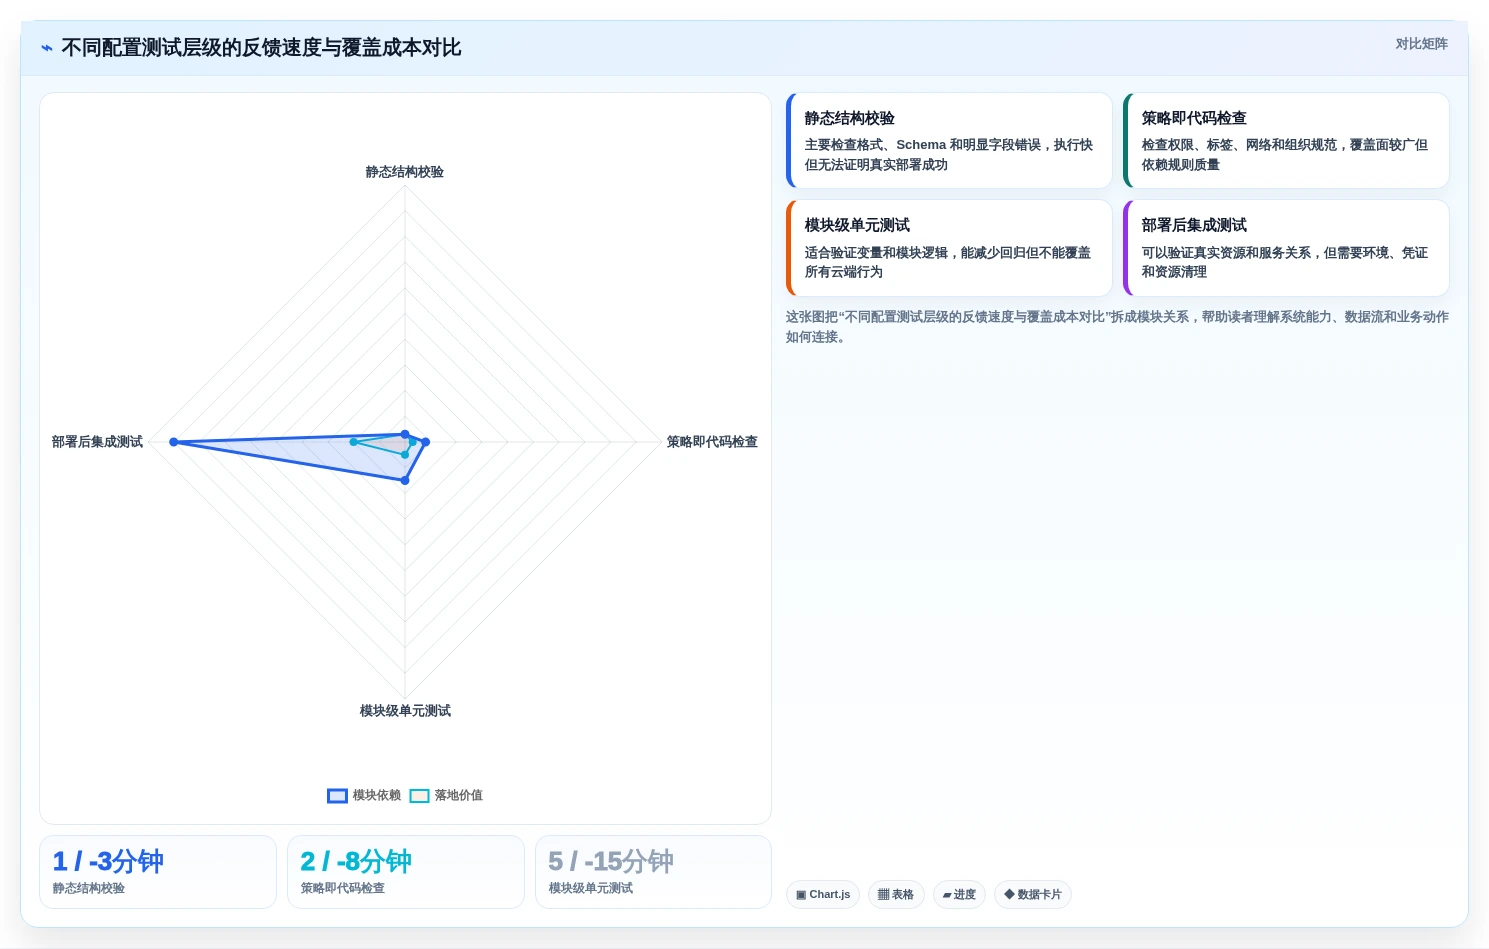This screenshot has width=1489, height=949.
Task: Select the 1 / -3分钟 stat card
Action: coord(158,872)
